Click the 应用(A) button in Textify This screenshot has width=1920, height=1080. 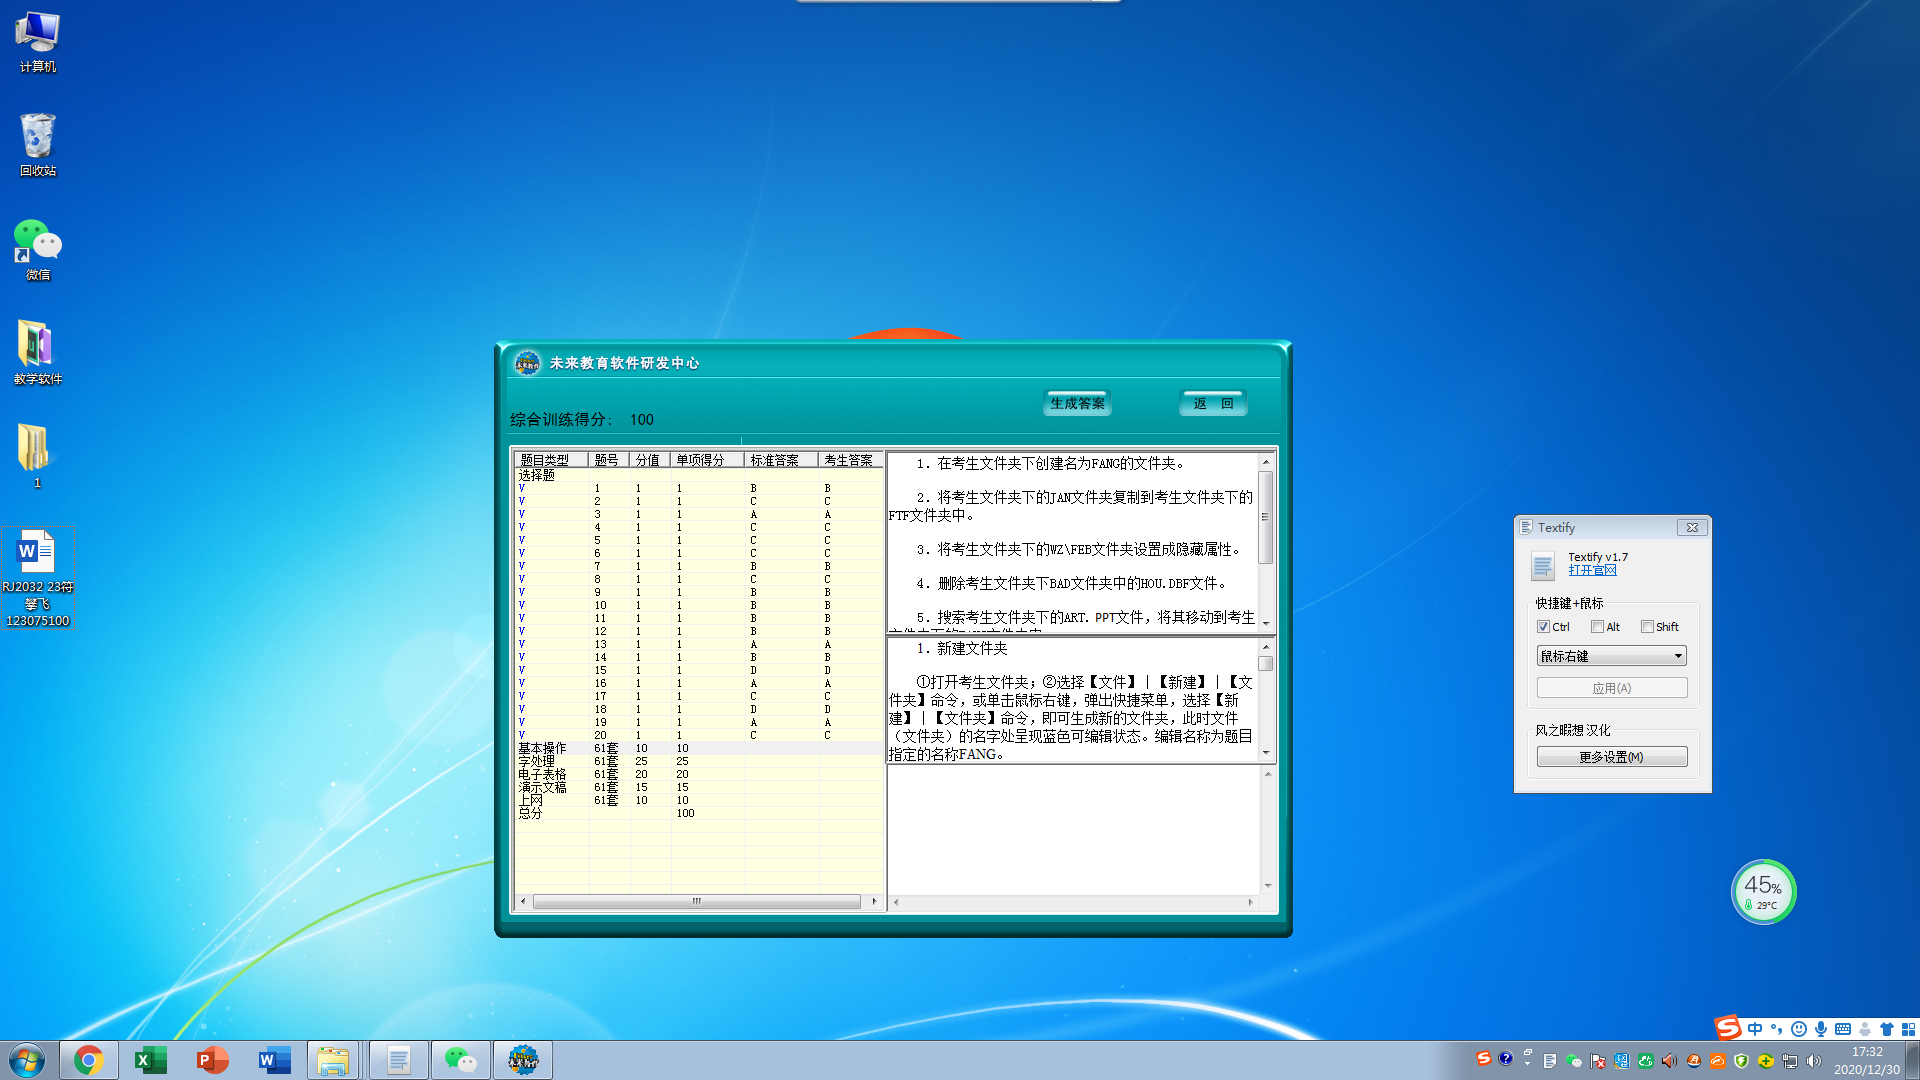point(1612,688)
